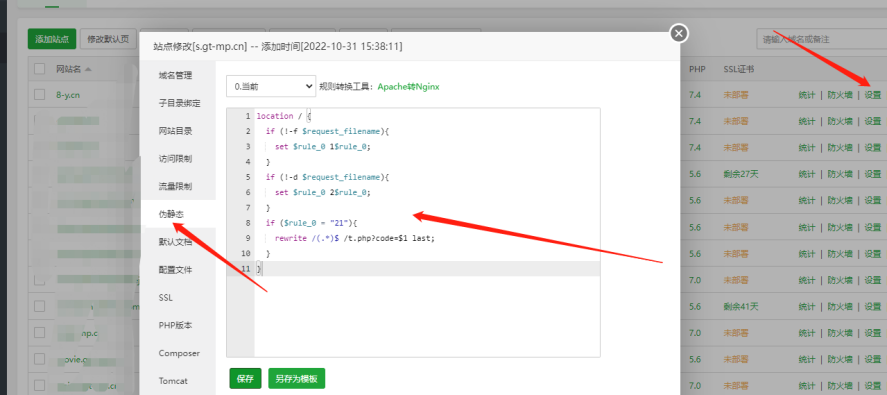Click code line 'if (!-d $request_filename){'
This screenshot has width=887, height=395.
(328, 177)
